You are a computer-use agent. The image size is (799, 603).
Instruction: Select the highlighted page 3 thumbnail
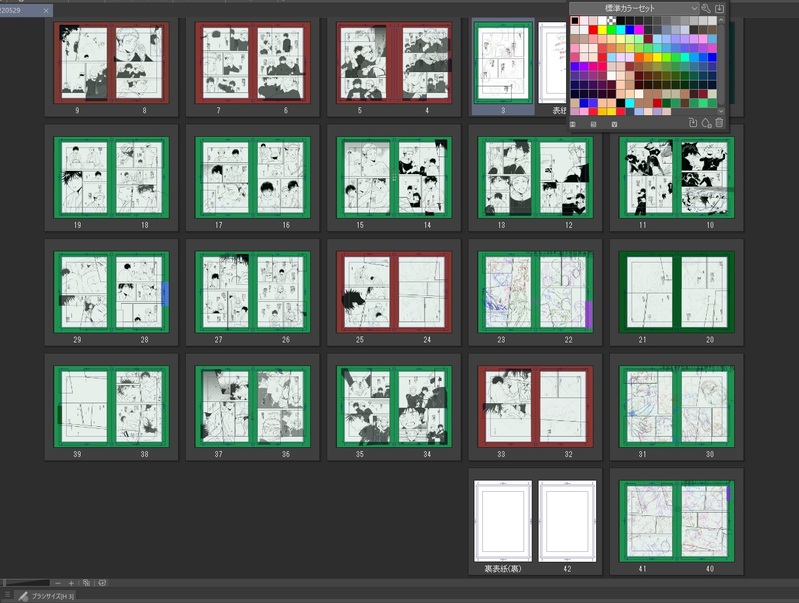click(x=503, y=63)
